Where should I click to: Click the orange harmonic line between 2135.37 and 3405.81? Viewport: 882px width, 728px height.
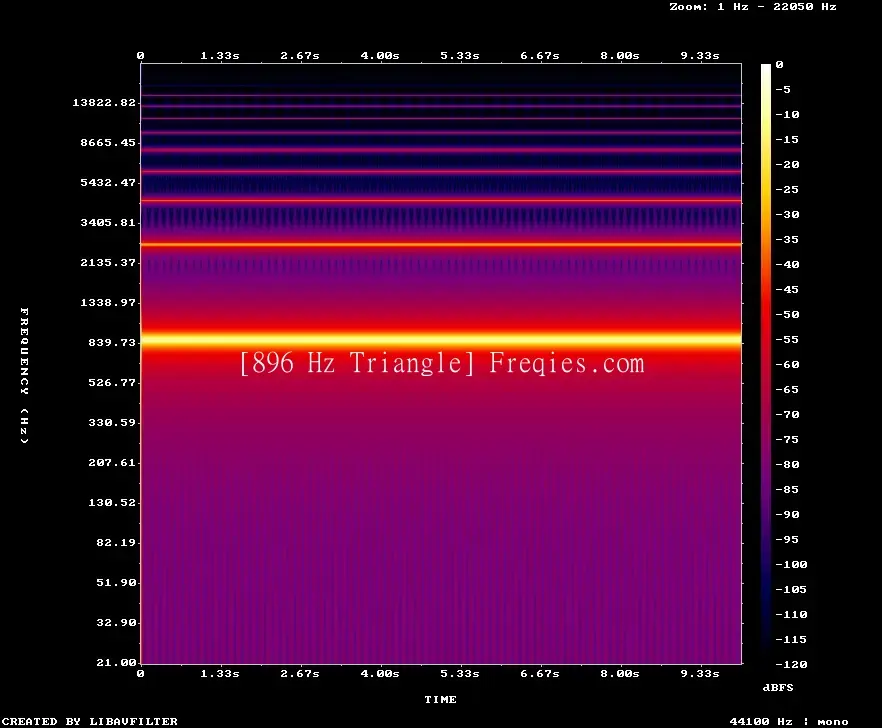441,244
